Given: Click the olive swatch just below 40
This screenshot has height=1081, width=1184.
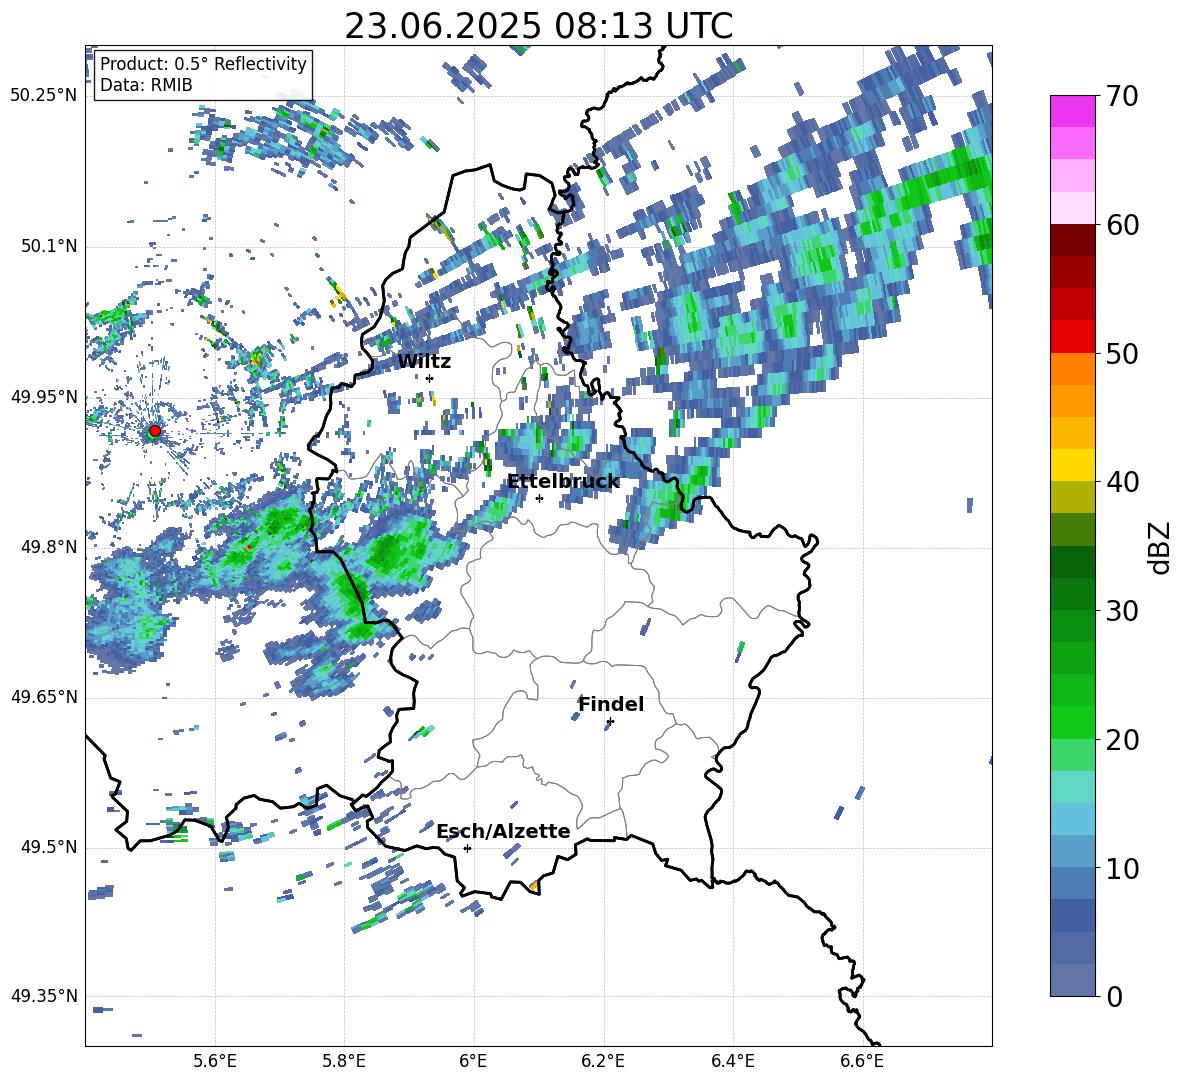Looking at the screenshot, I should point(1072,497).
